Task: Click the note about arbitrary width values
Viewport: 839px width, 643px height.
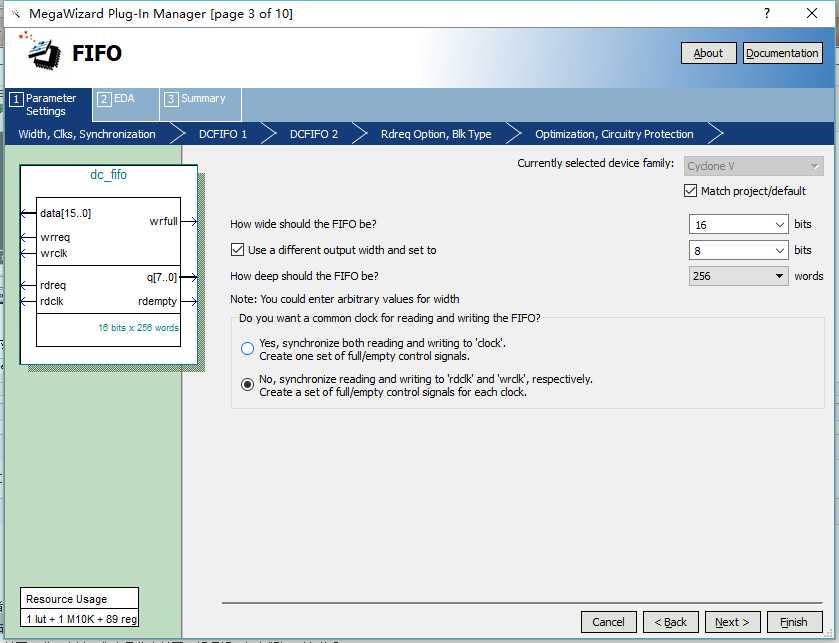Action: click(x=345, y=299)
